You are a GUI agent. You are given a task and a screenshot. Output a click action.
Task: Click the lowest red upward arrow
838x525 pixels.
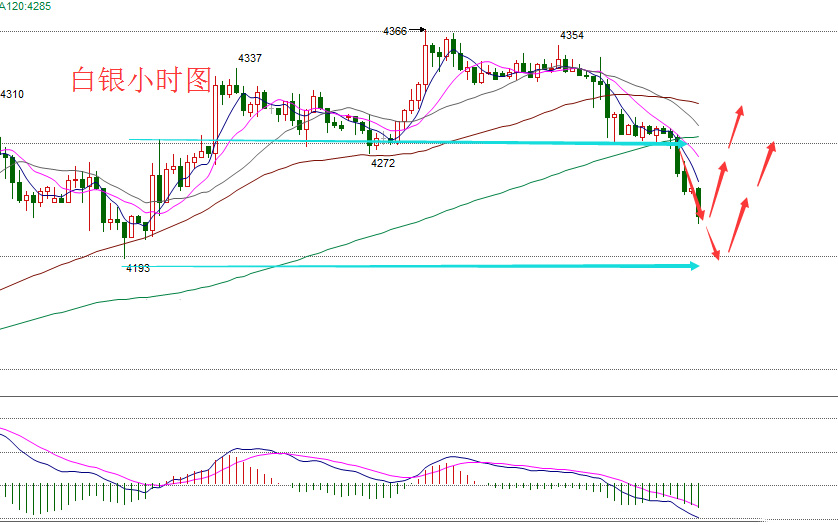pyautogui.click(x=738, y=225)
